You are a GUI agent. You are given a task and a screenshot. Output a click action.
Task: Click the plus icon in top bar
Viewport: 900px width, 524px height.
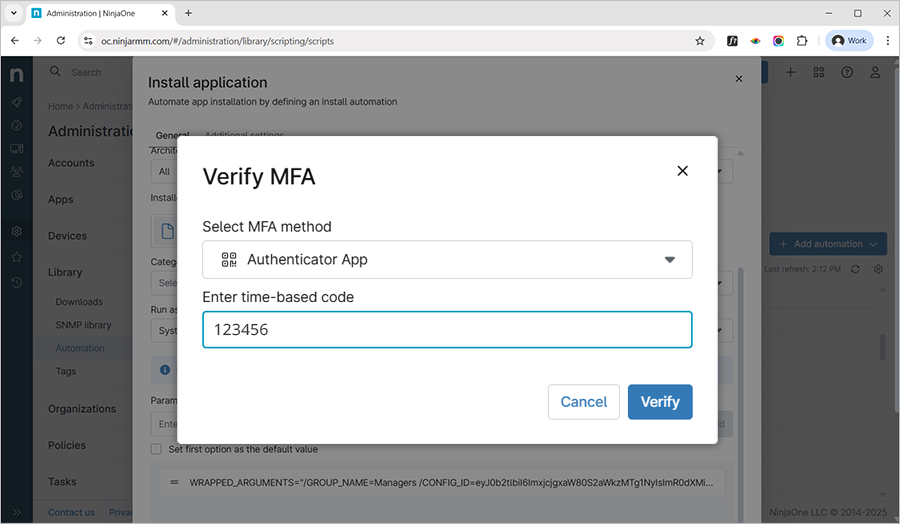pos(790,73)
